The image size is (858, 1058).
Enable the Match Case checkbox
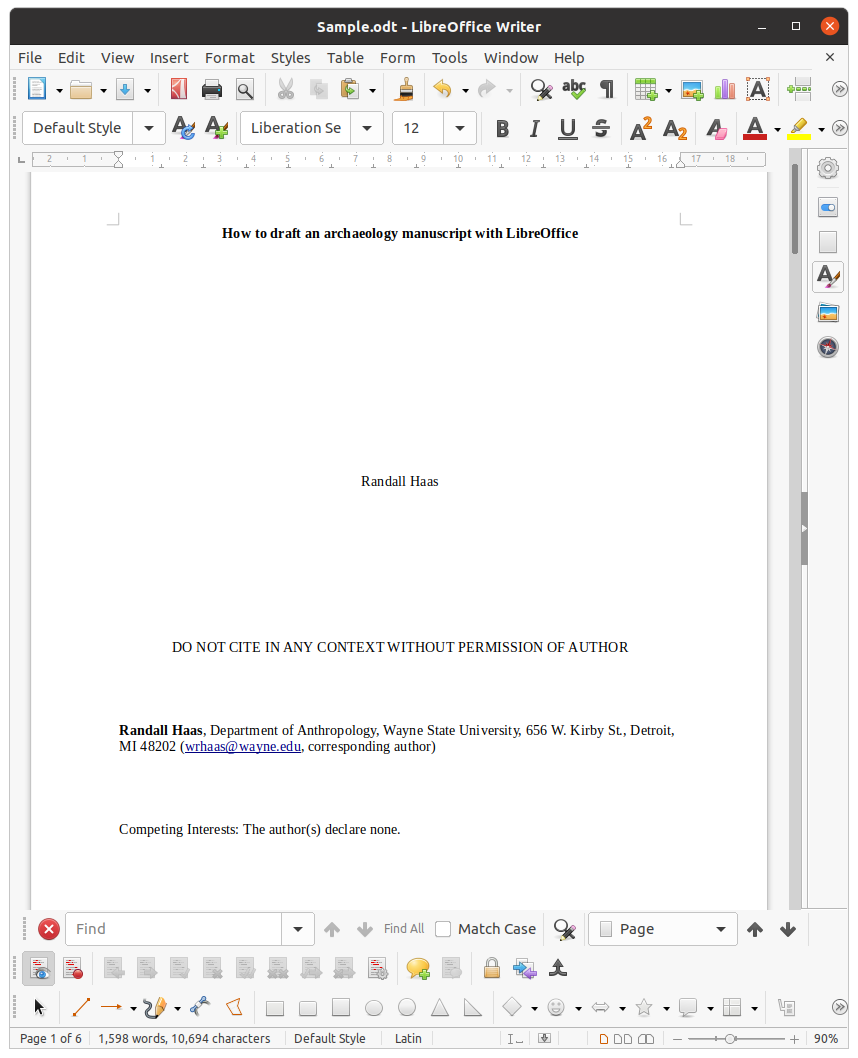[443, 929]
